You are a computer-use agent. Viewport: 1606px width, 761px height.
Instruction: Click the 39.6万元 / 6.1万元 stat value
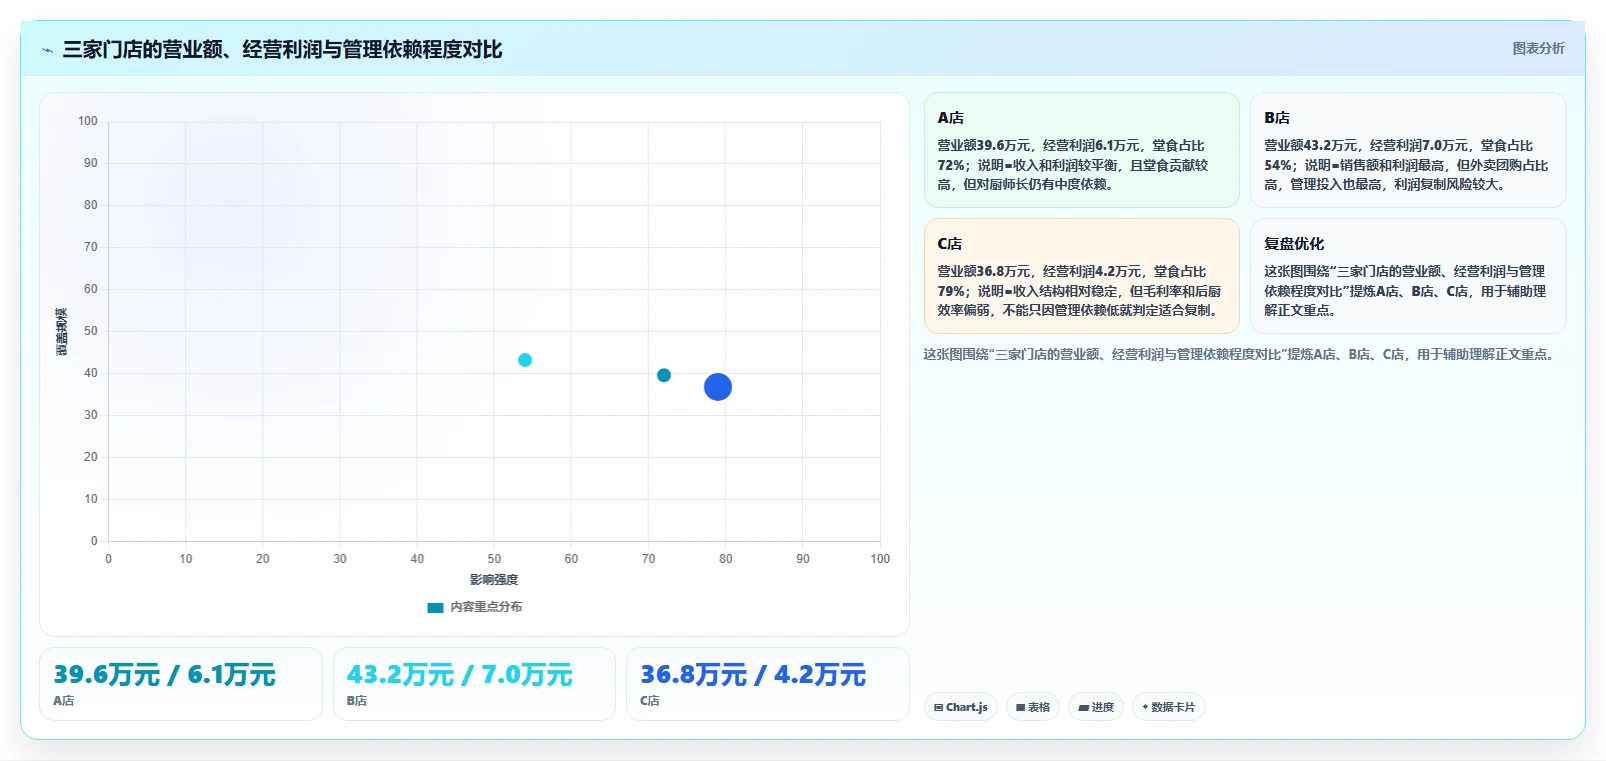164,675
